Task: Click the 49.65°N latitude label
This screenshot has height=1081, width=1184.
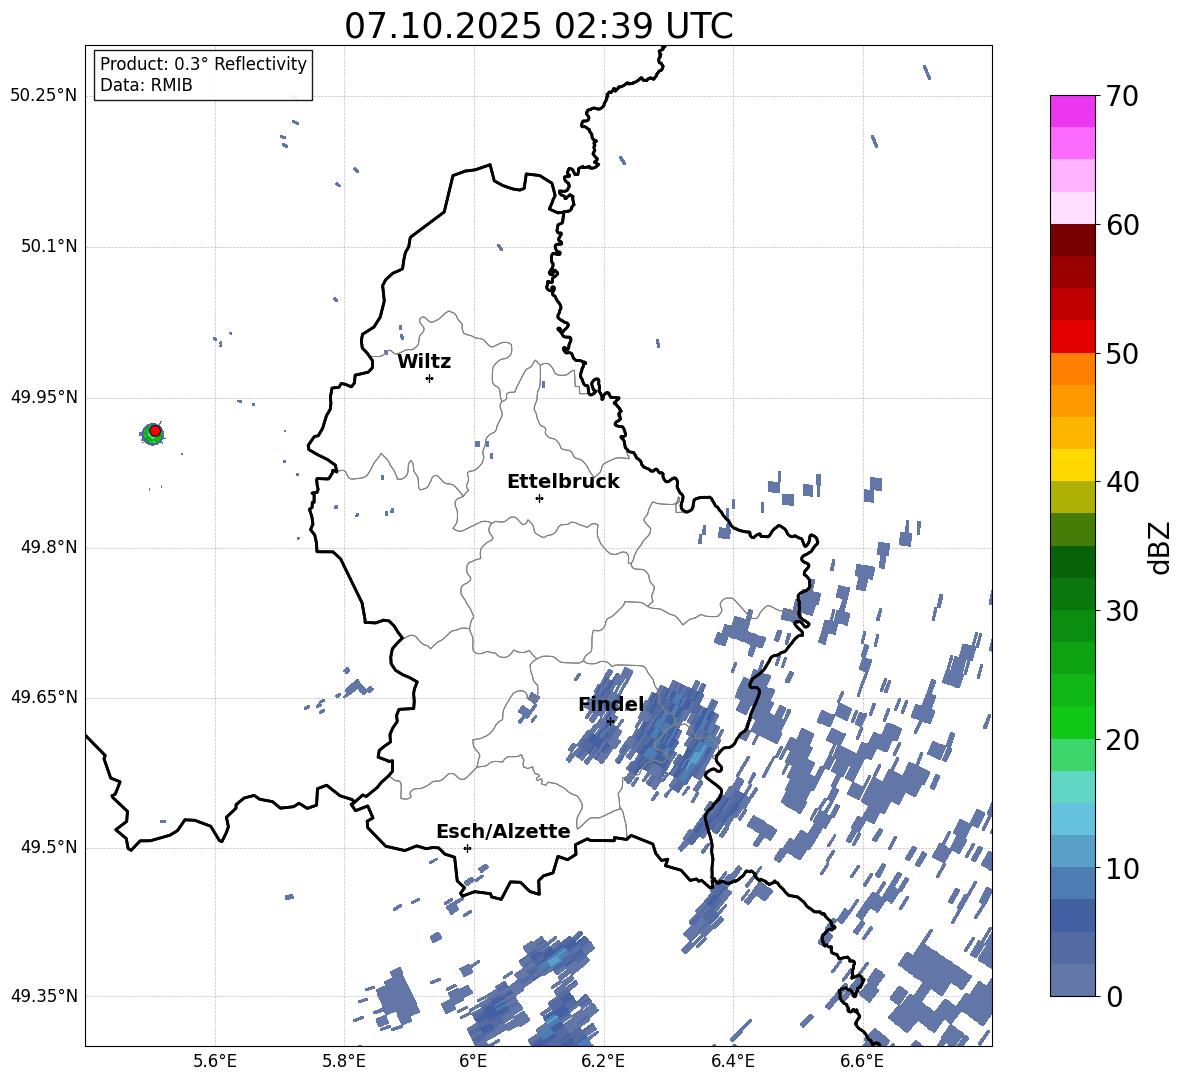Action: pyautogui.click(x=44, y=697)
